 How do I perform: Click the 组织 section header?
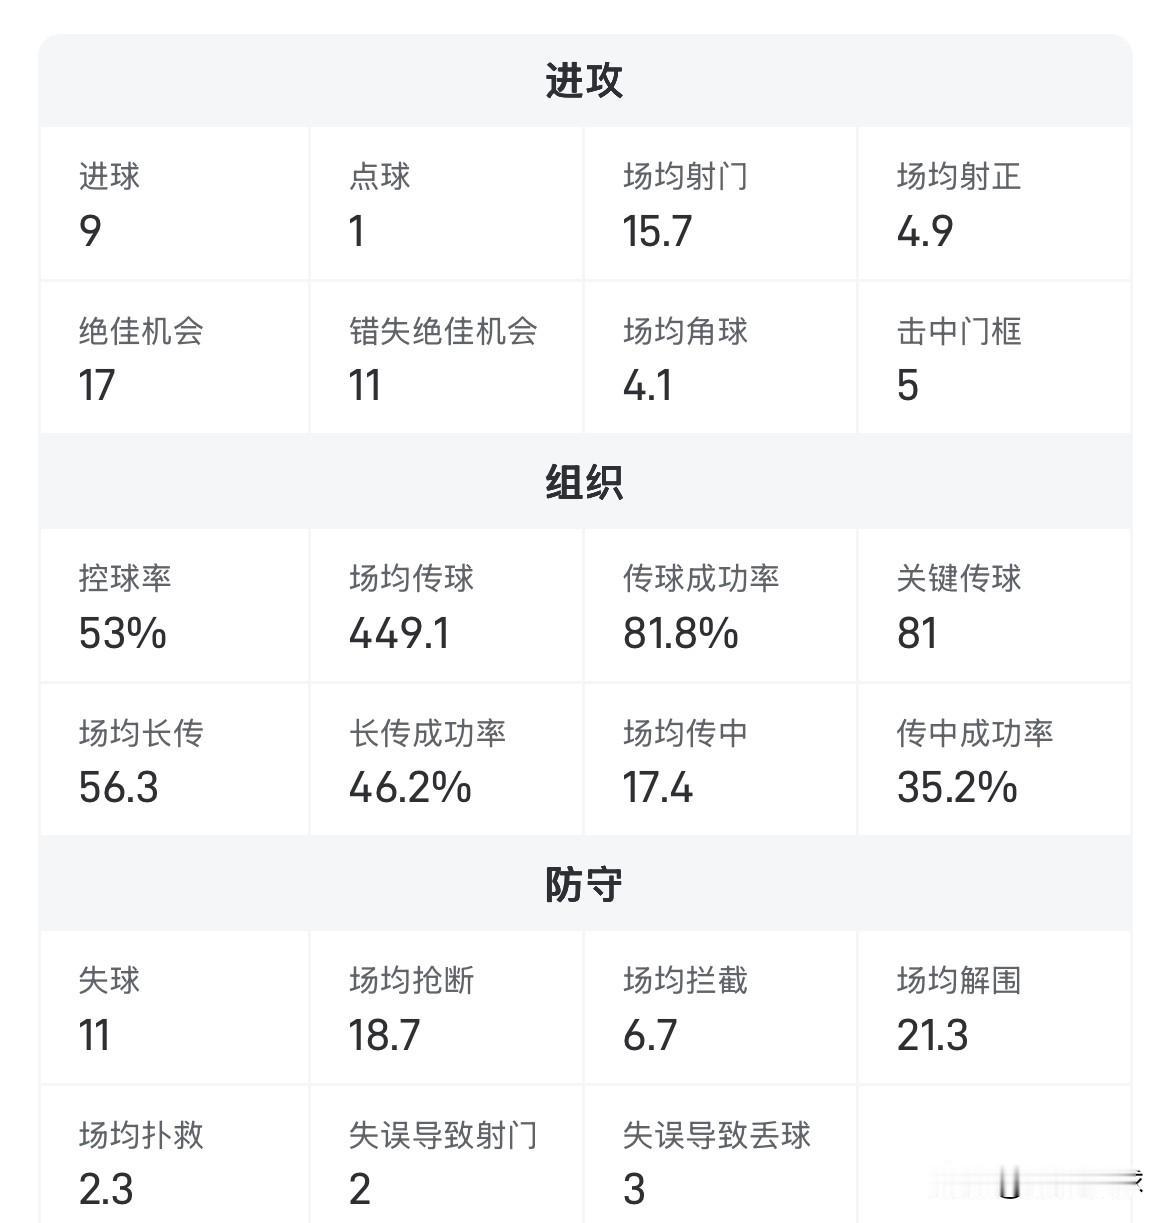584,483
